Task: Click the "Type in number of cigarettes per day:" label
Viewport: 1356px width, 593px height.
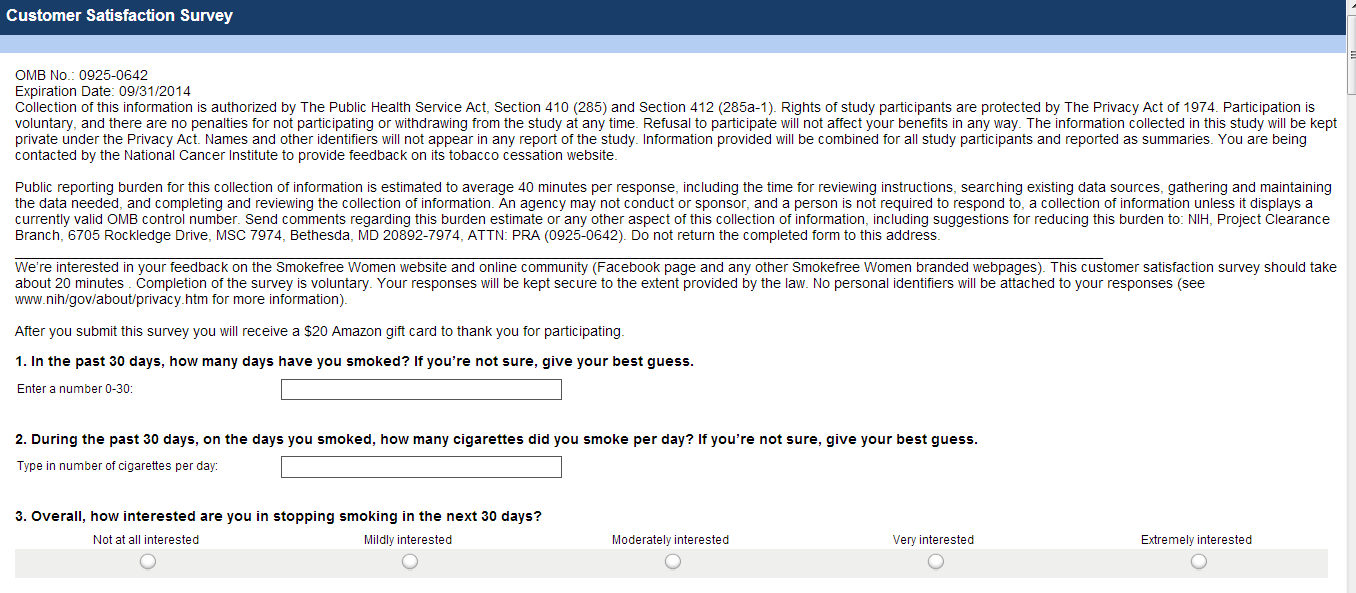Action: (118, 466)
